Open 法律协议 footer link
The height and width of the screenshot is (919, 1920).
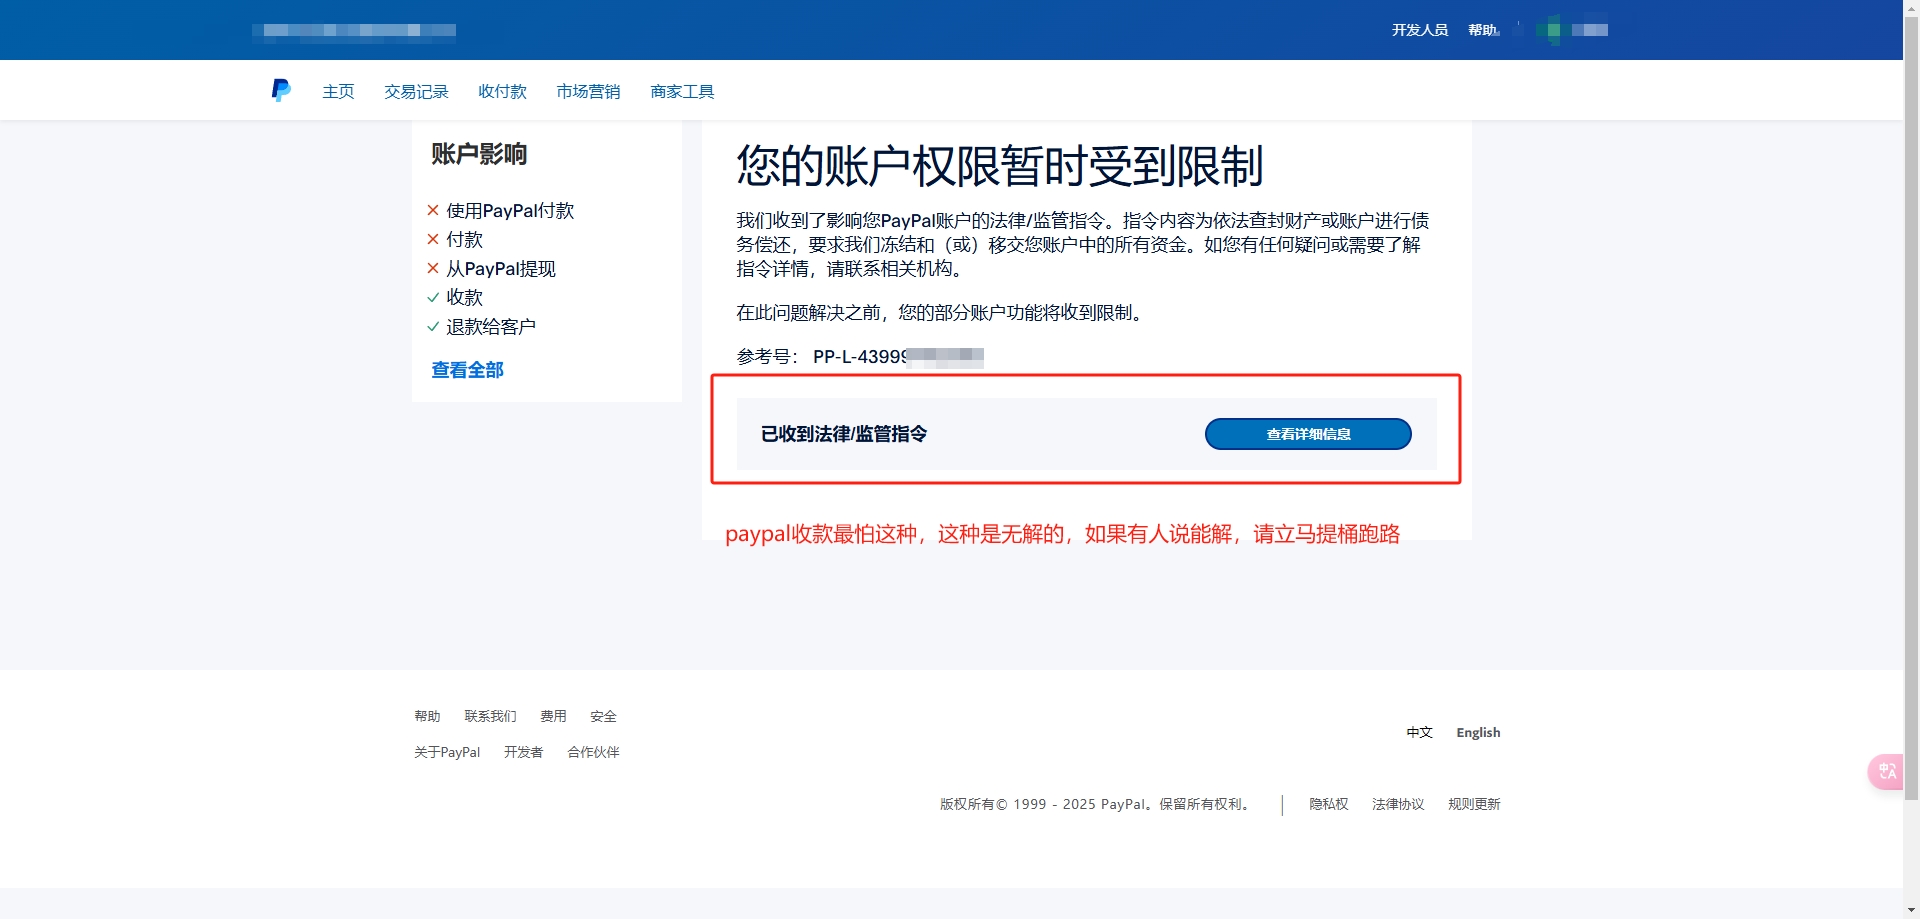tap(1398, 804)
